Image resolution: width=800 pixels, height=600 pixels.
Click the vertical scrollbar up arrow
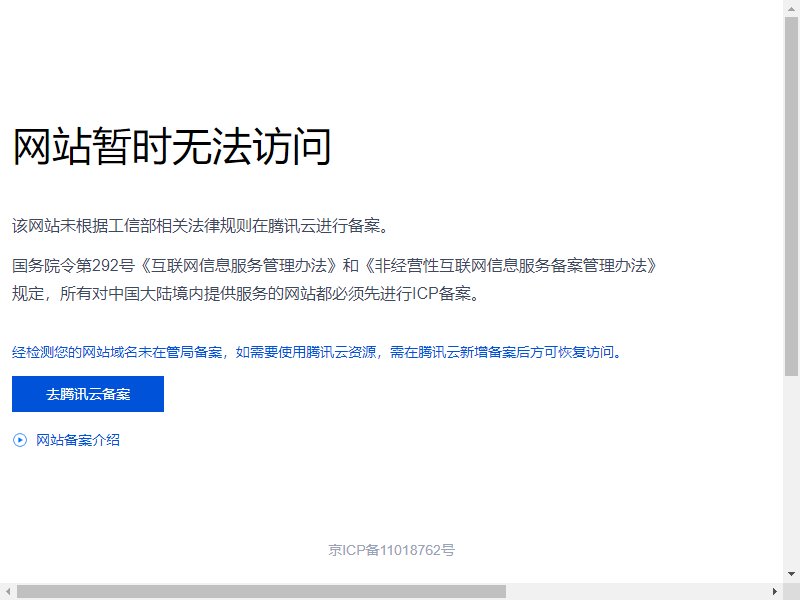pyautogui.click(x=791, y=8)
